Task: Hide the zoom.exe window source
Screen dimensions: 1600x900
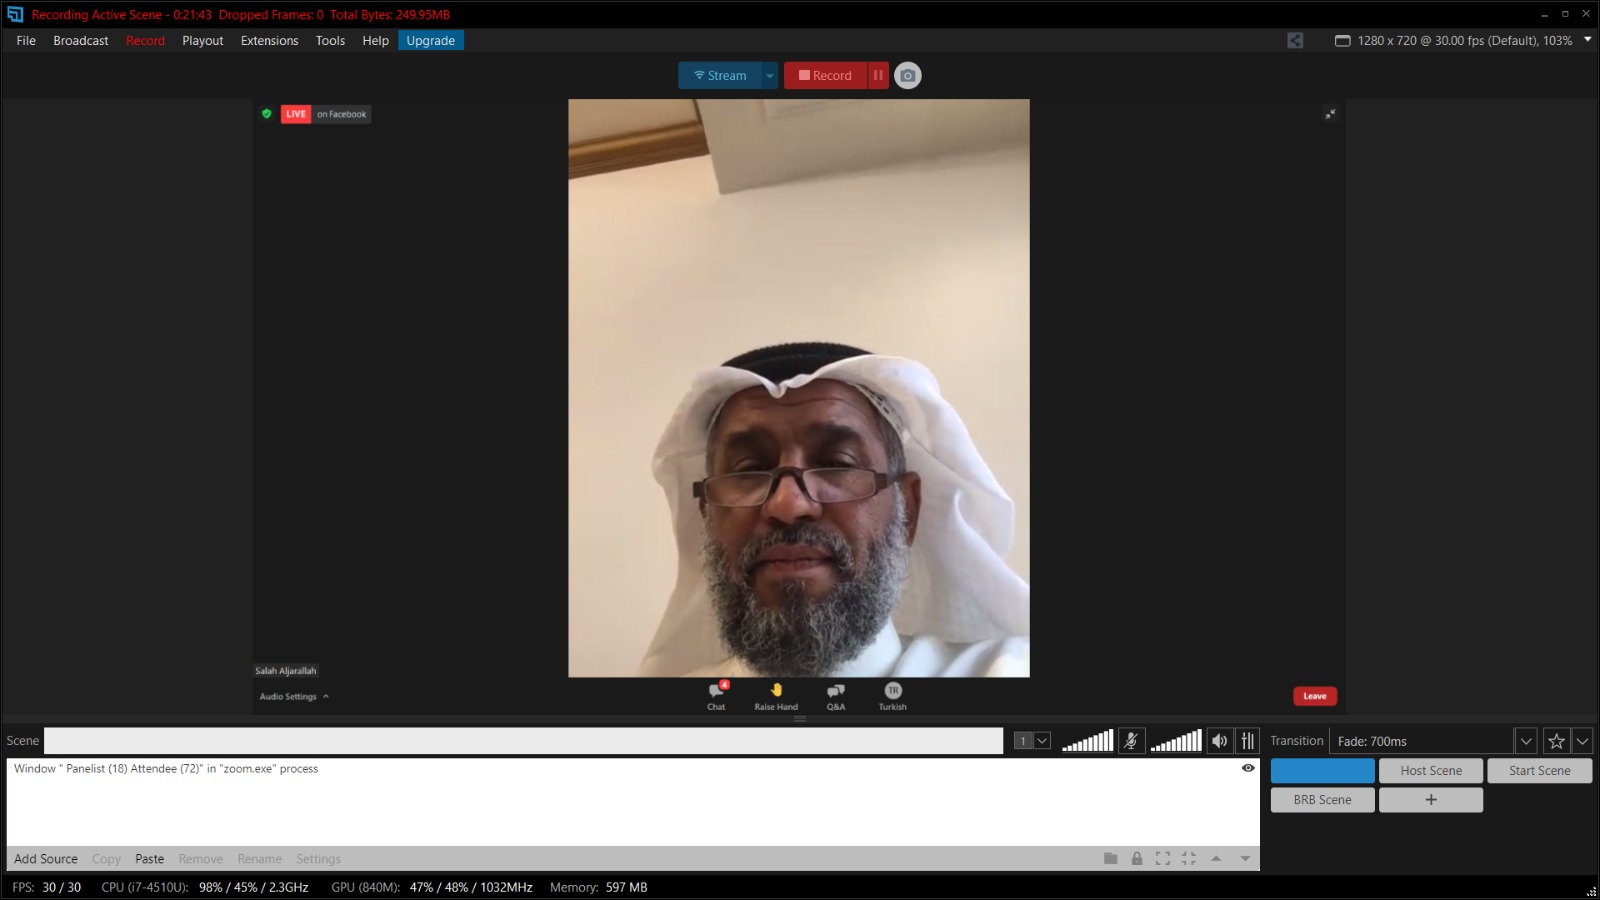Action: tap(1247, 768)
